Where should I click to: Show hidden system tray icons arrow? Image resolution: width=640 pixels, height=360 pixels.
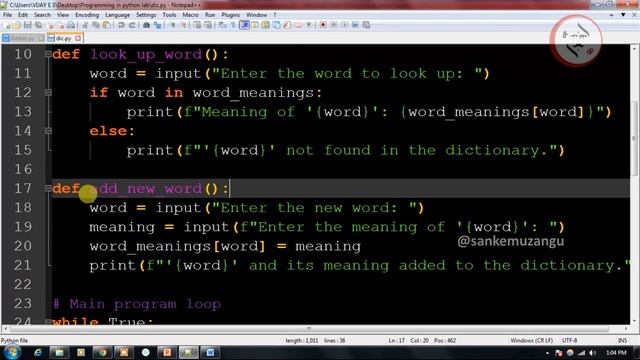coord(547,353)
